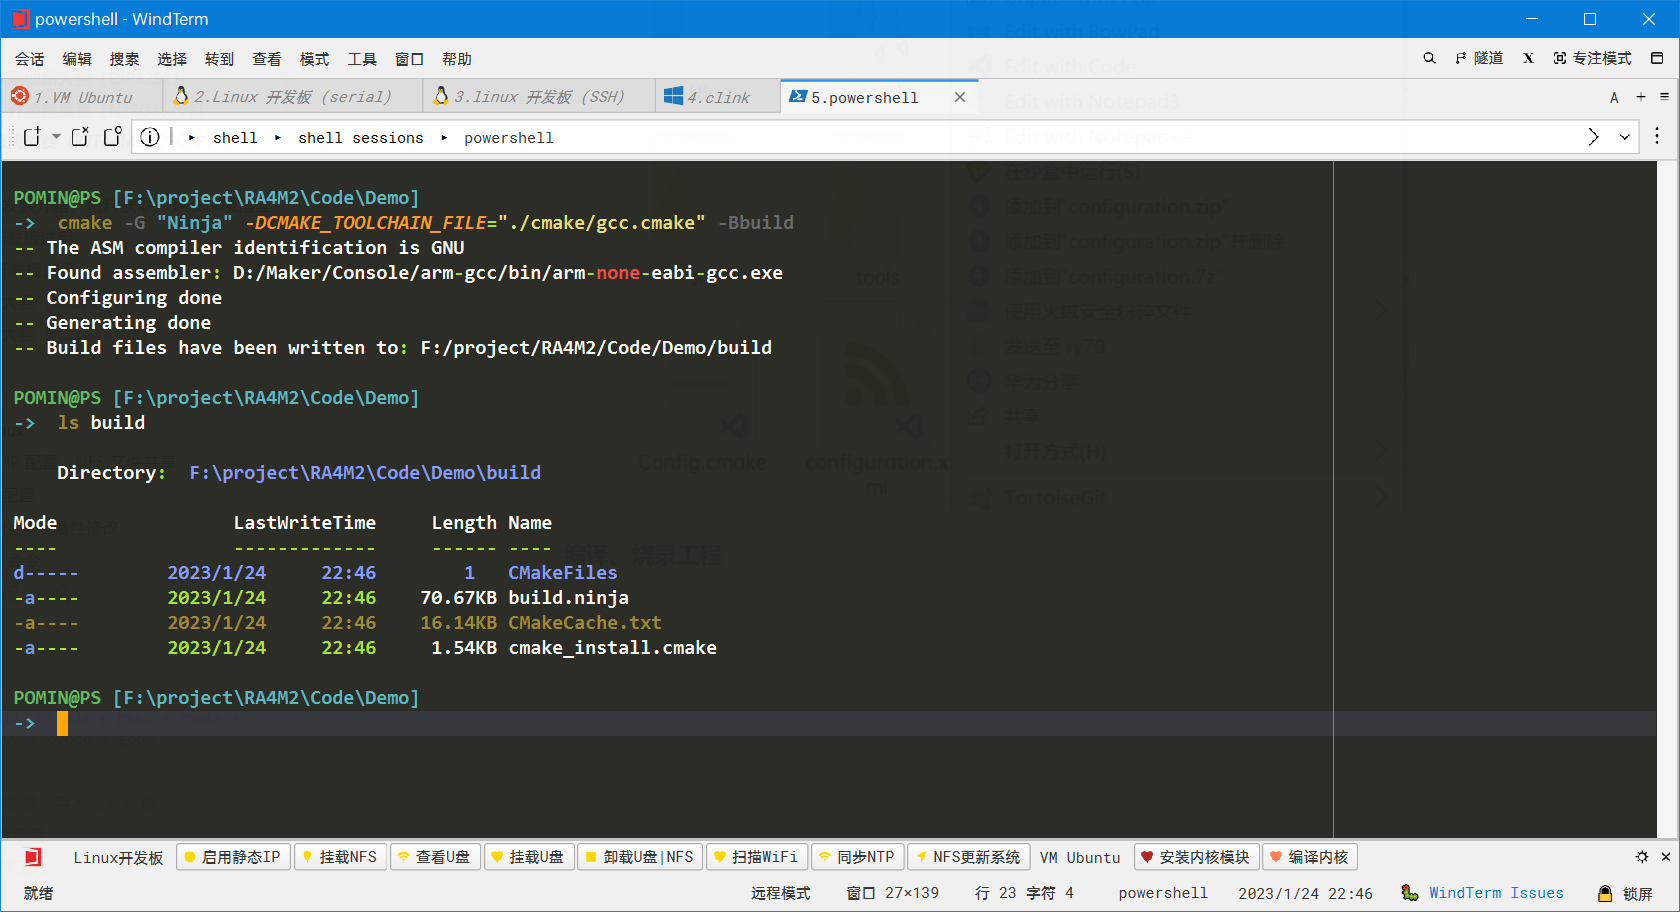Toggle 专注模式 focus mode
The width and height of the screenshot is (1680, 912).
(x=1592, y=58)
